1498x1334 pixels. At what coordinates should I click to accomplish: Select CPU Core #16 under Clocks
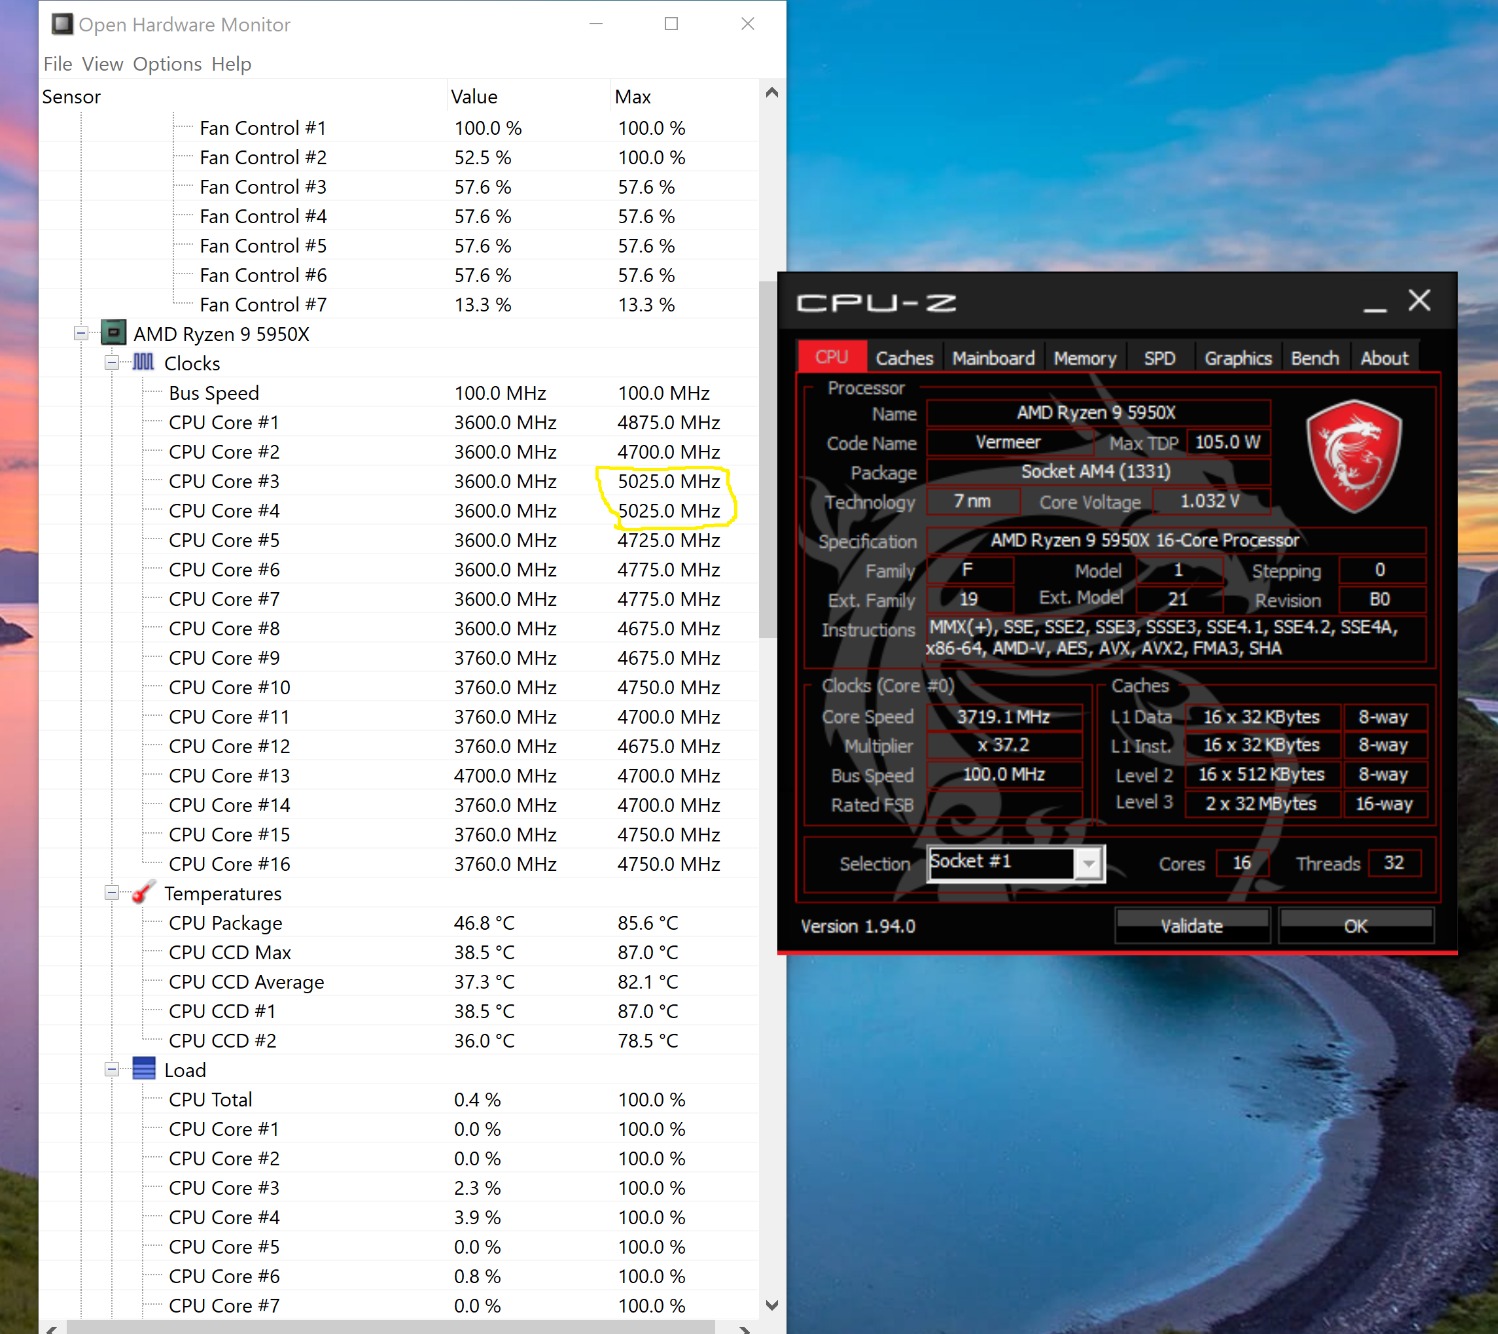[398, 864]
